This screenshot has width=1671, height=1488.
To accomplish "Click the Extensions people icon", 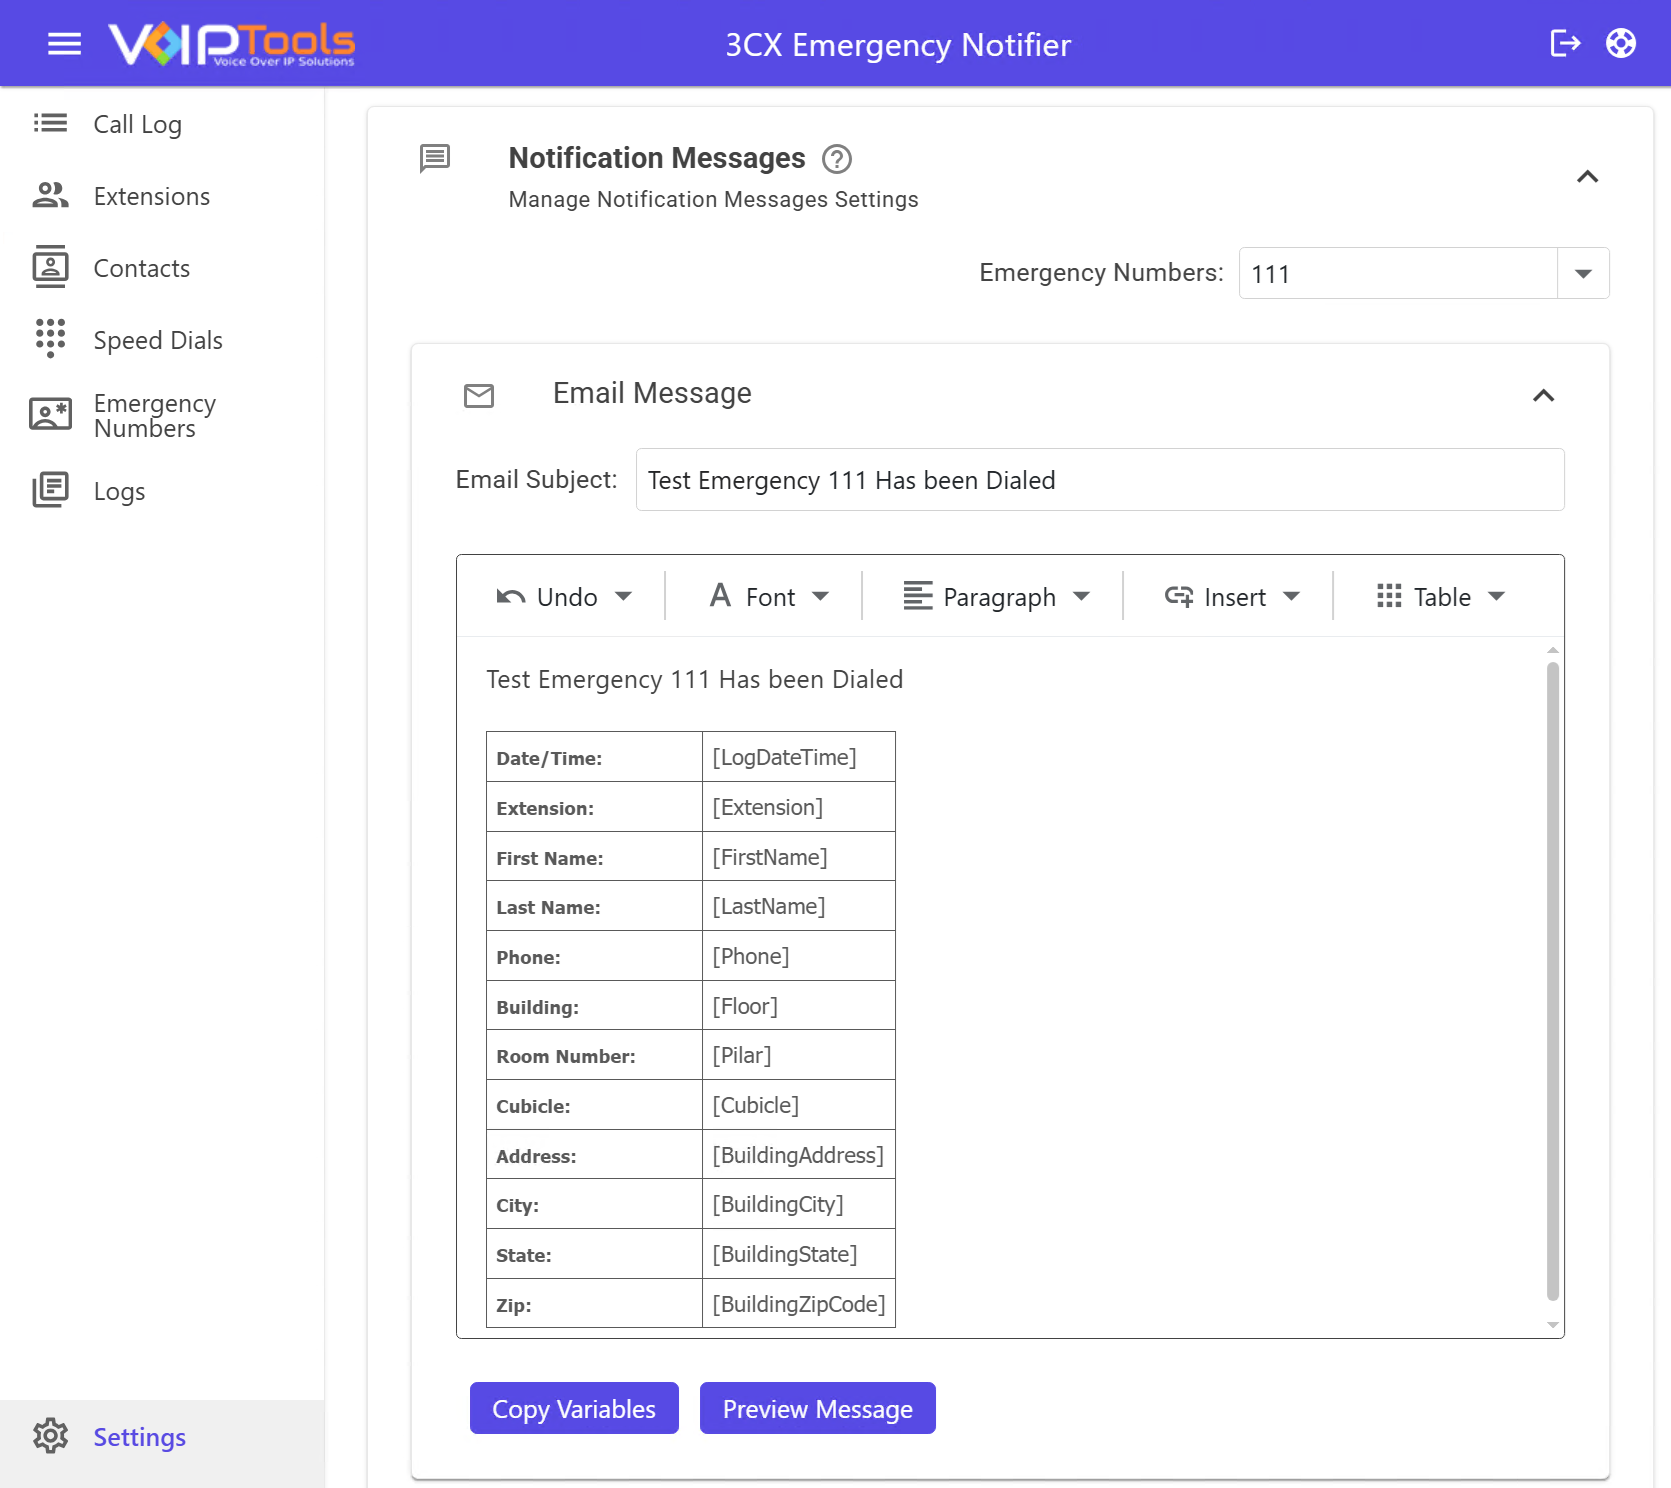I will pyautogui.click(x=50, y=196).
